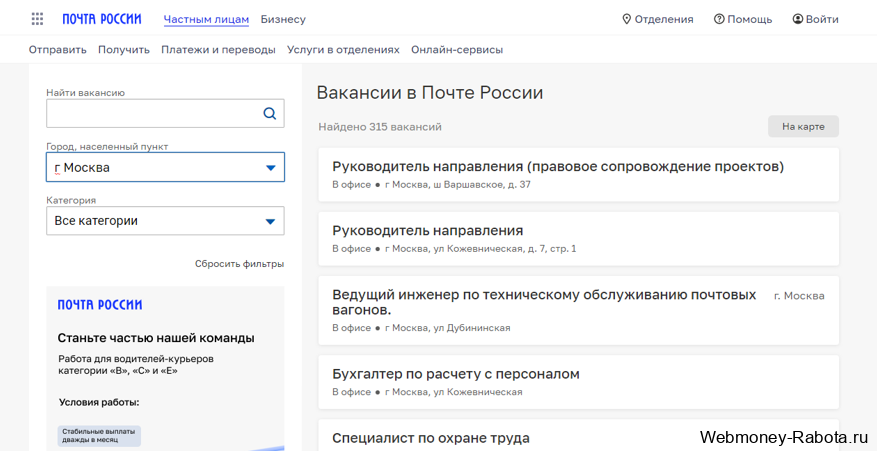This screenshot has height=455, width=877.
Task: Click Стабильные выплаты дважды в месяц badge
Action: (99, 436)
